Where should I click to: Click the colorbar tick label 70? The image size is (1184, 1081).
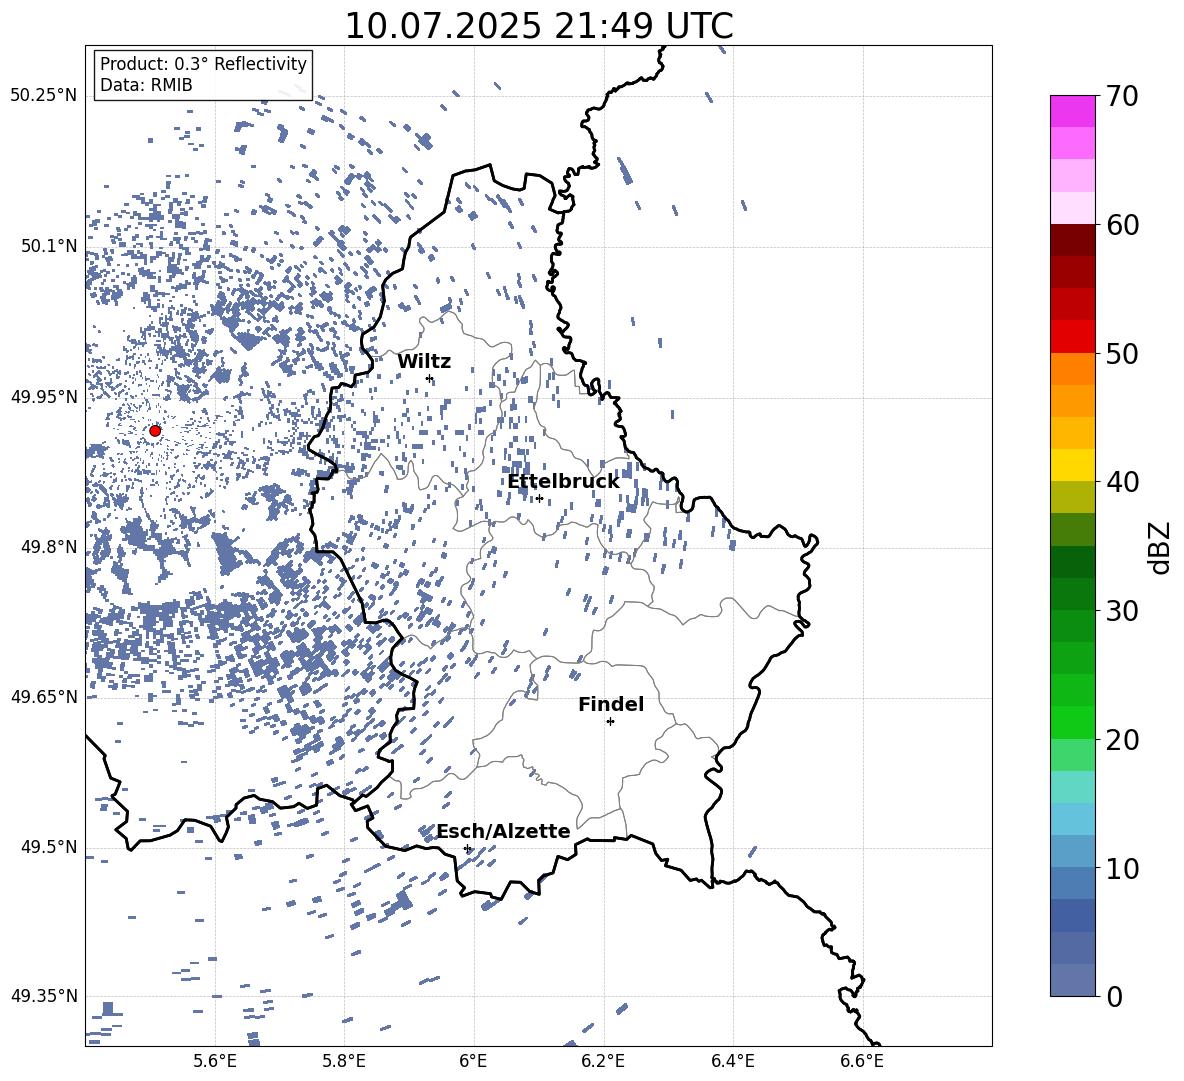[x=1123, y=96]
